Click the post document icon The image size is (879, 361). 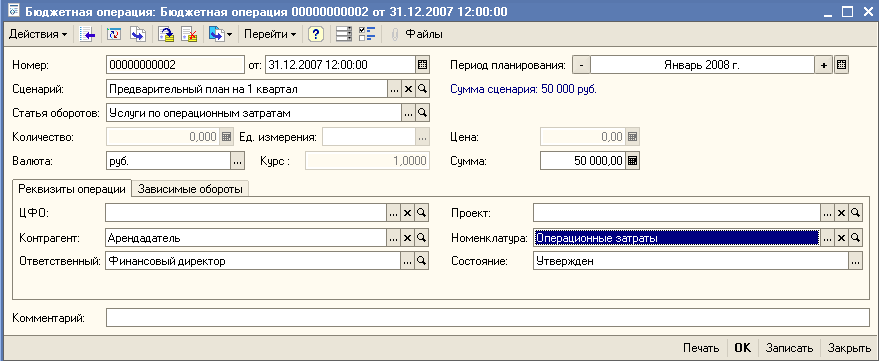[166, 34]
